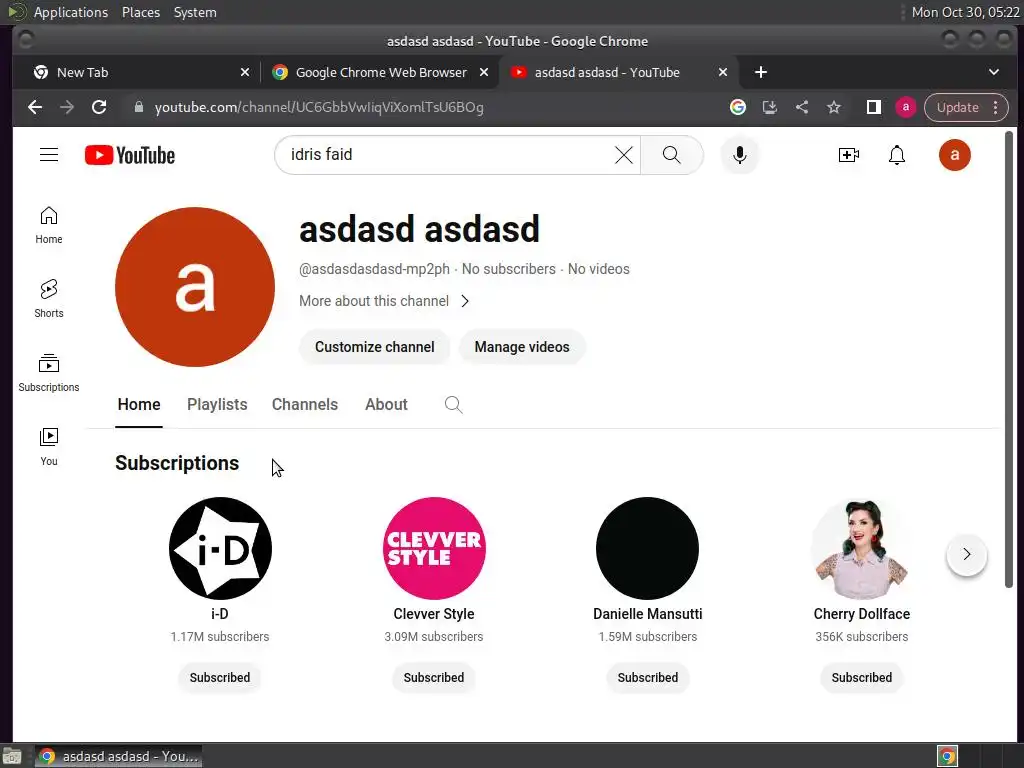The height and width of the screenshot is (768, 1024).
Task: Bookmark this page with the star
Action: coord(834,107)
